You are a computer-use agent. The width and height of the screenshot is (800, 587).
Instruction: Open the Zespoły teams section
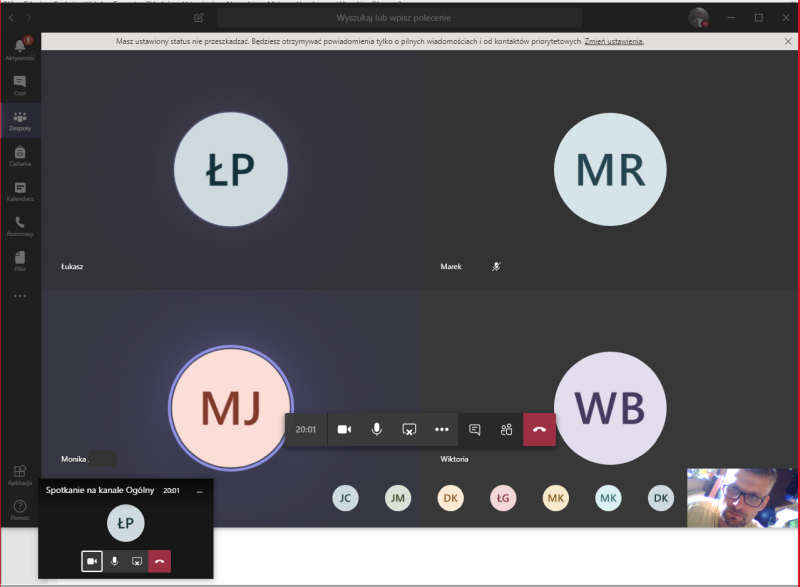[20, 121]
